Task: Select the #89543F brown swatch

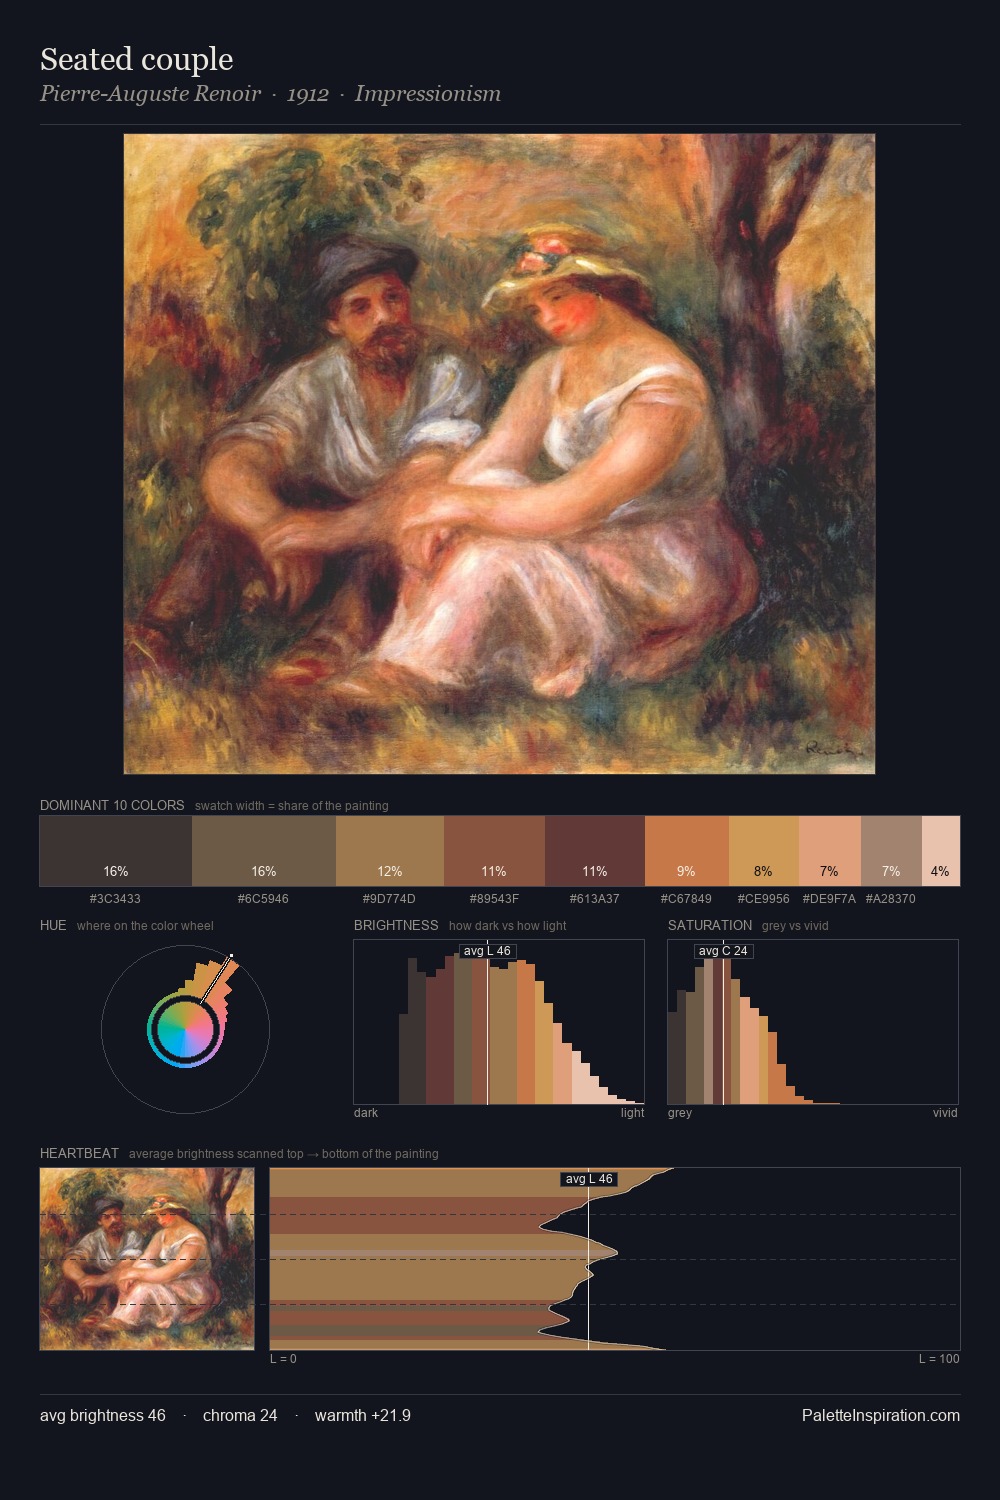Action: [x=494, y=851]
